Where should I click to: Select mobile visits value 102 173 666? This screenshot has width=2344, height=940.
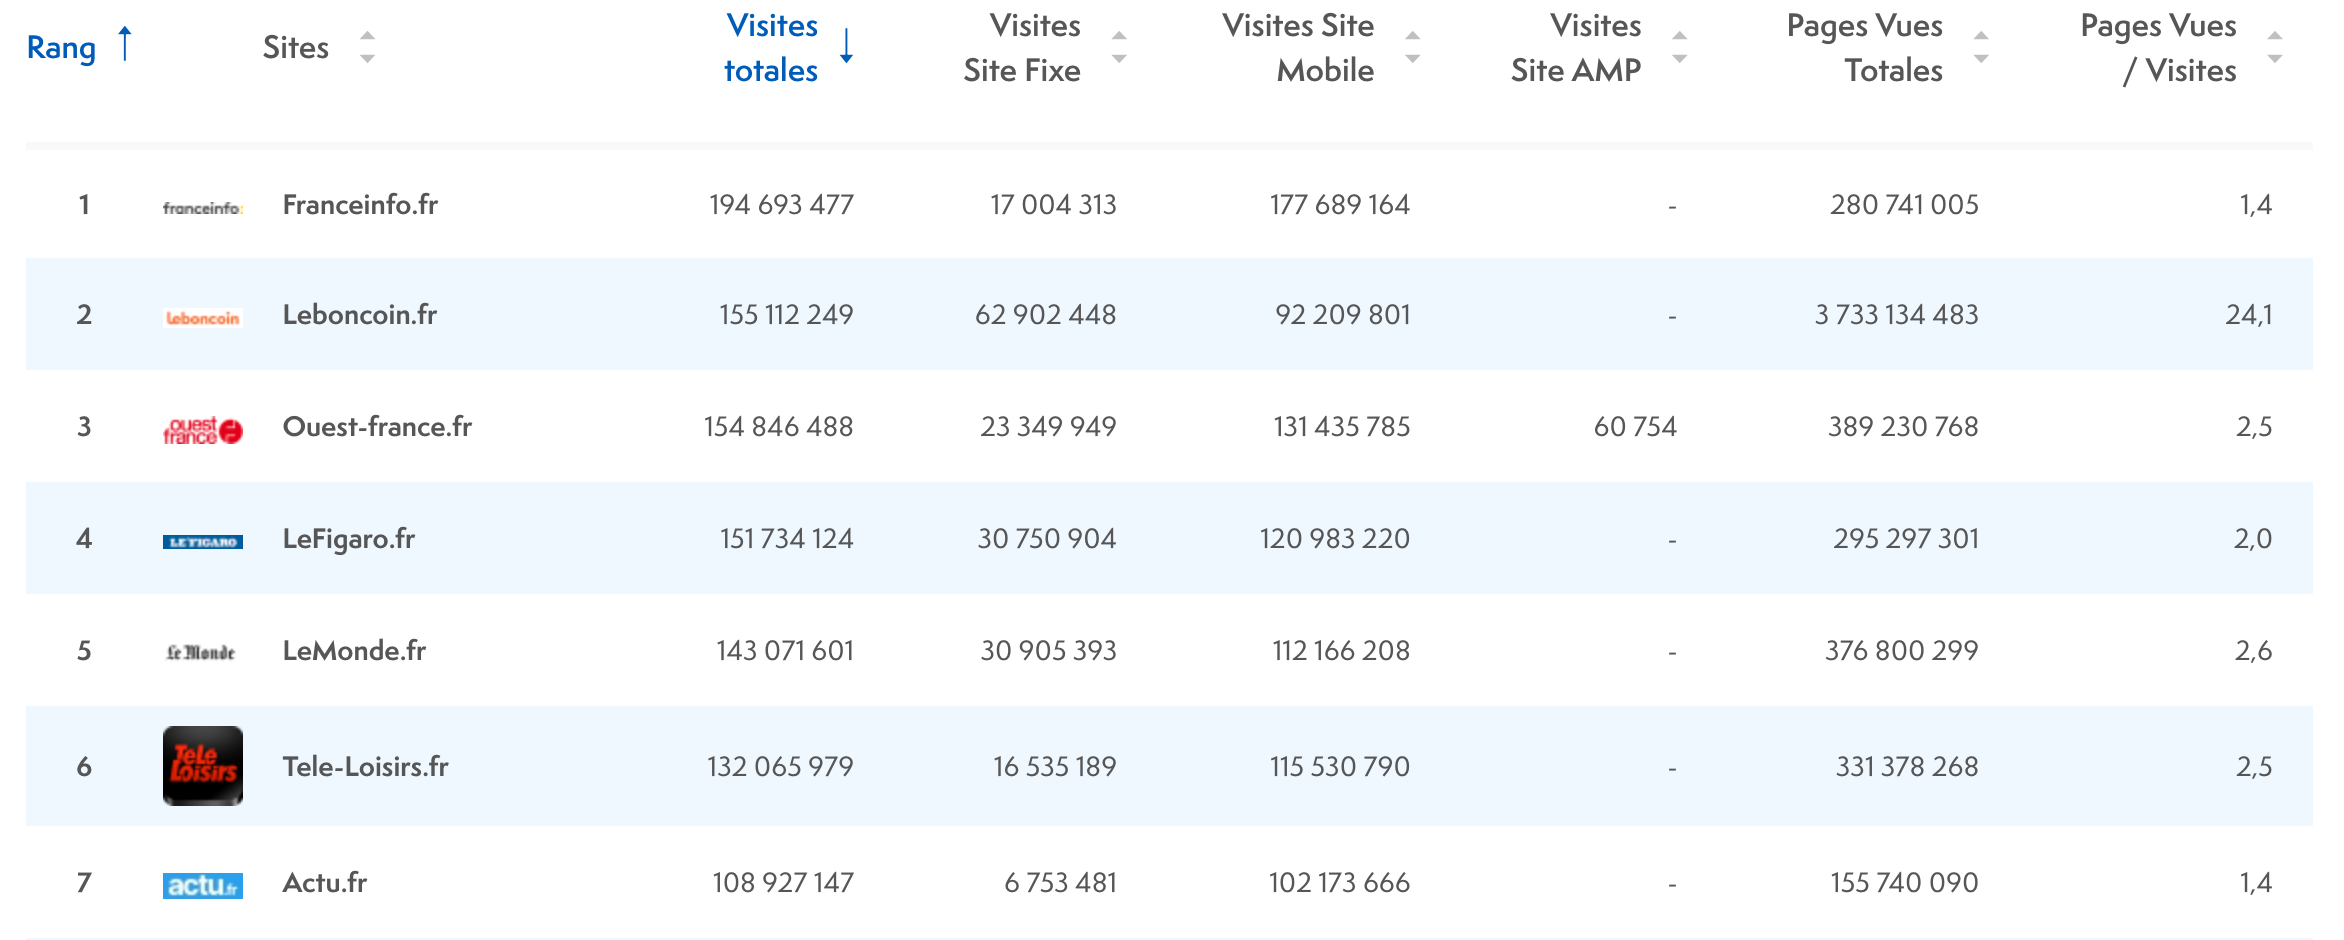point(1339,883)
